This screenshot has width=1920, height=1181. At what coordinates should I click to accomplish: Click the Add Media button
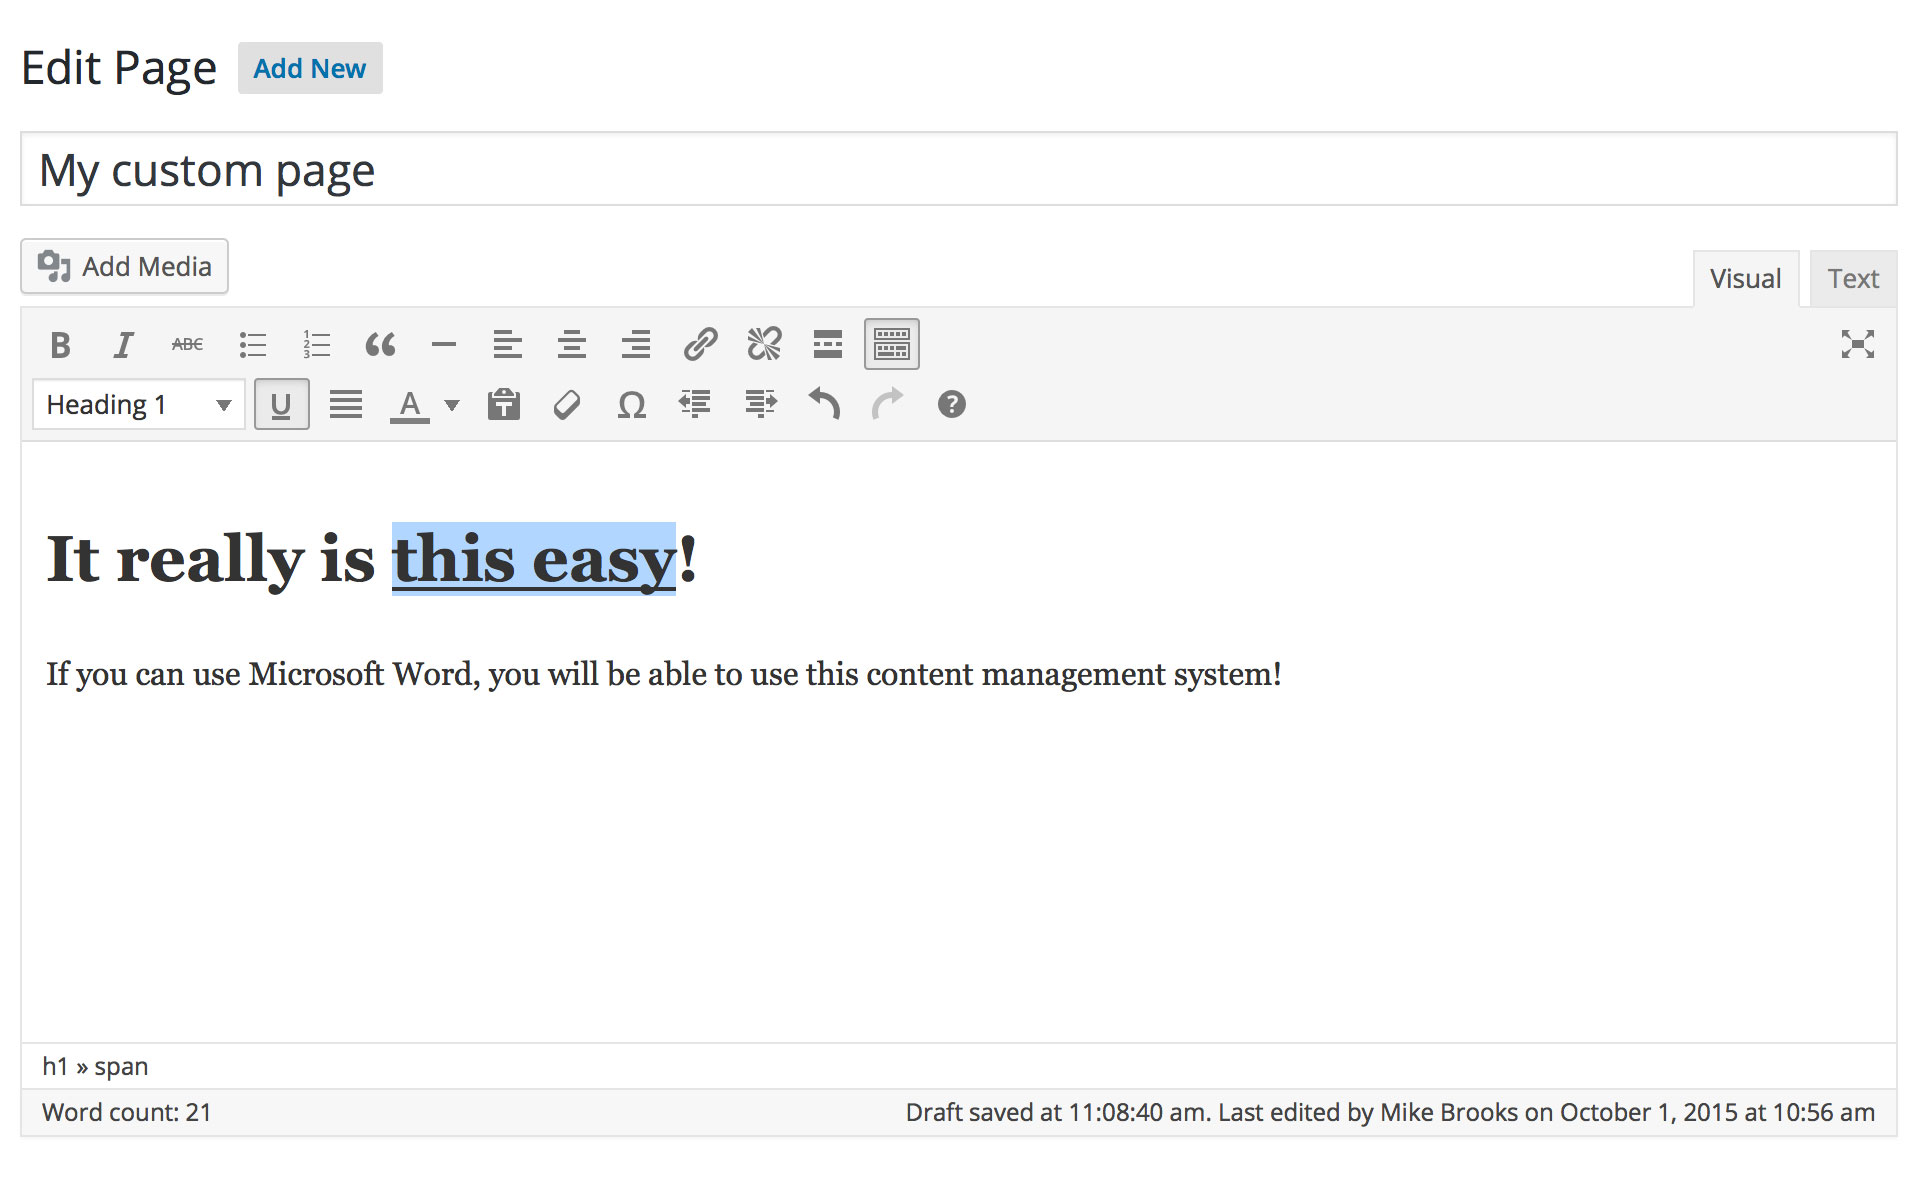[125, 267]
